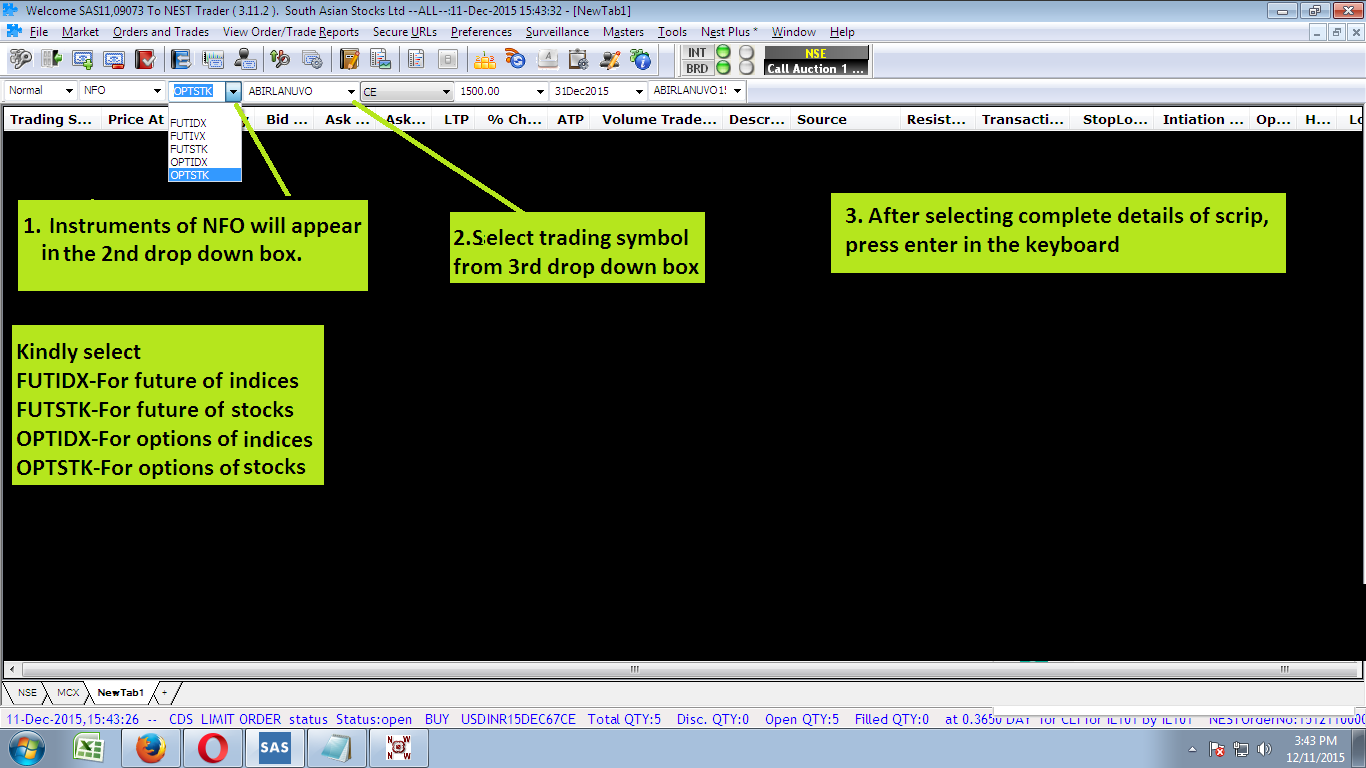Click the lined document list toolbar icon
This screenshot has height=768, width=1366.
[x=416, y=59]
